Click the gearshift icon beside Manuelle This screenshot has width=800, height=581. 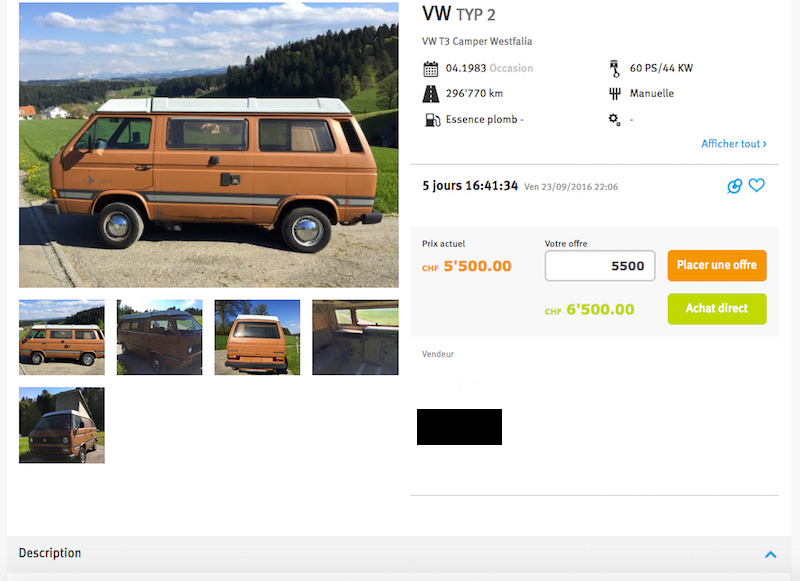pyautogui.click(x=615, y=94)
